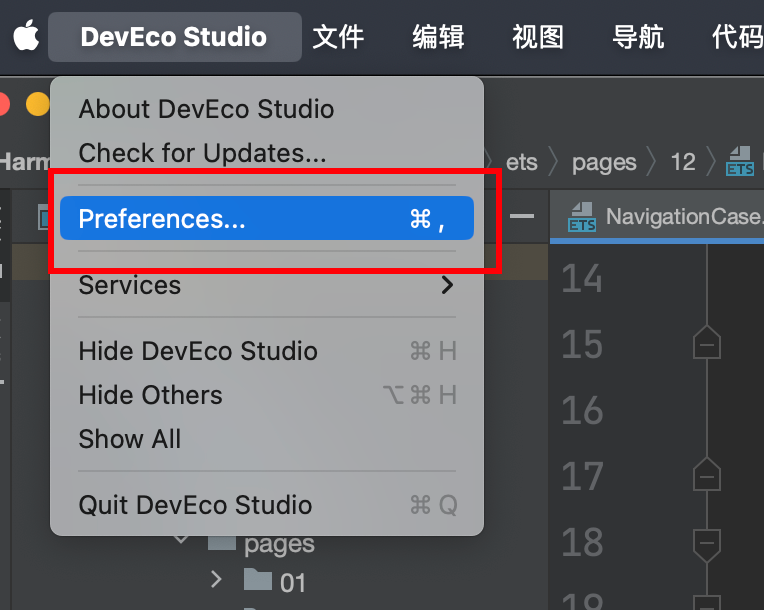764x610 pixels.
Task: Open the Apple menu
Action: pyautogui.click(x=26, y=35)
